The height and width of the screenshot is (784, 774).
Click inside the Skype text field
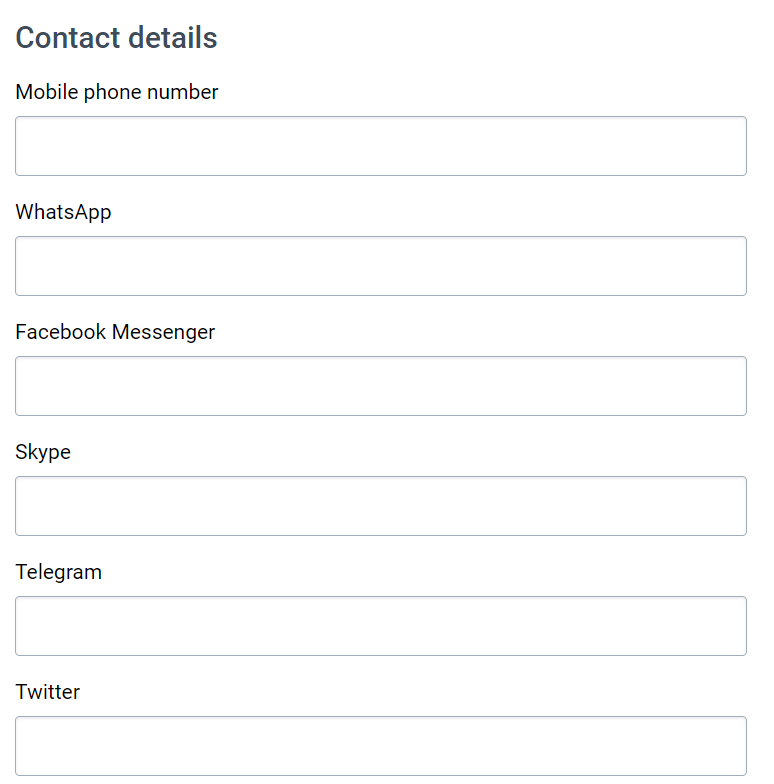coord(381,506)
